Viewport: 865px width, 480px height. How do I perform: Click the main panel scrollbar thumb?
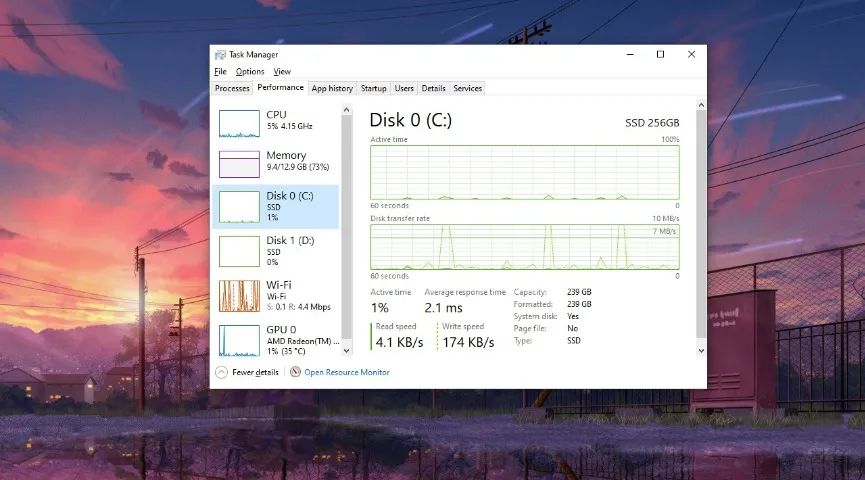(701, 225)
